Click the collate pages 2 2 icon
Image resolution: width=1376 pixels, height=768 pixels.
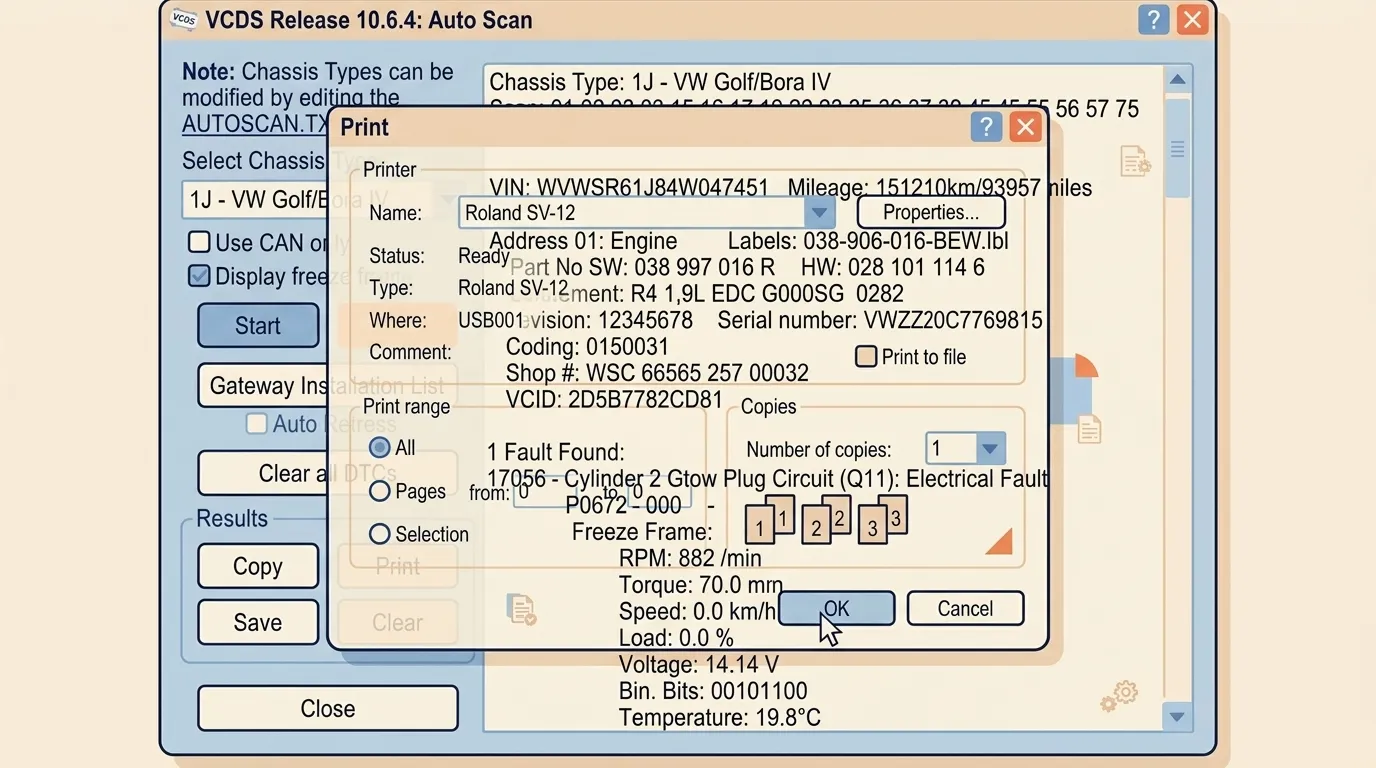click(x=826, y=521)
